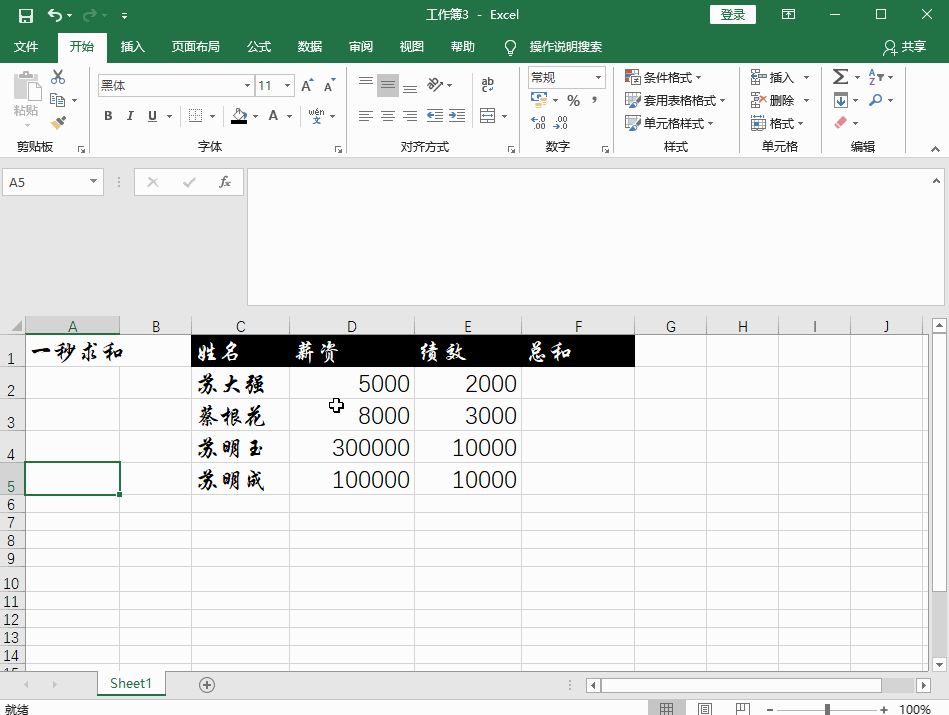Open the Format (格式) cells dropdown
Viewport: 949px width, 715px height.
(777, 124)
